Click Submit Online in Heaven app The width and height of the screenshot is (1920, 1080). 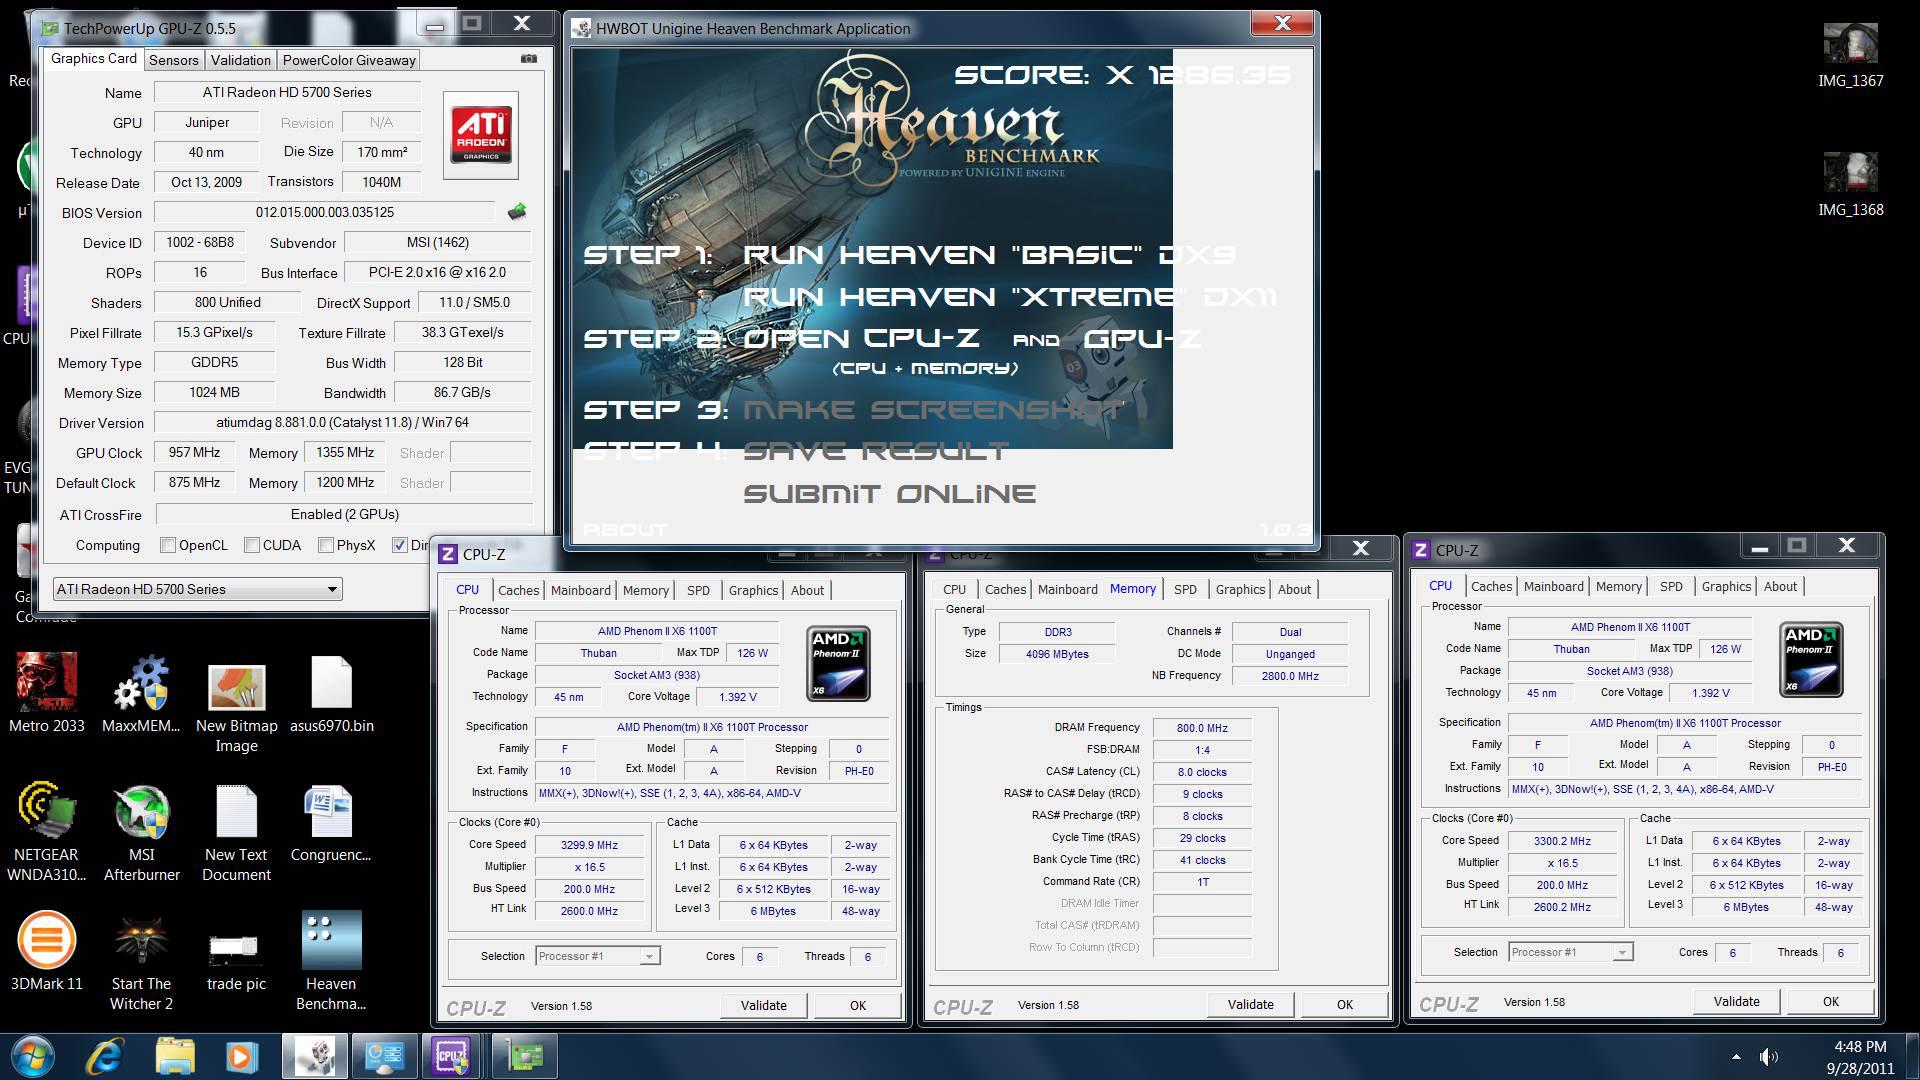(x=889, y=494)
